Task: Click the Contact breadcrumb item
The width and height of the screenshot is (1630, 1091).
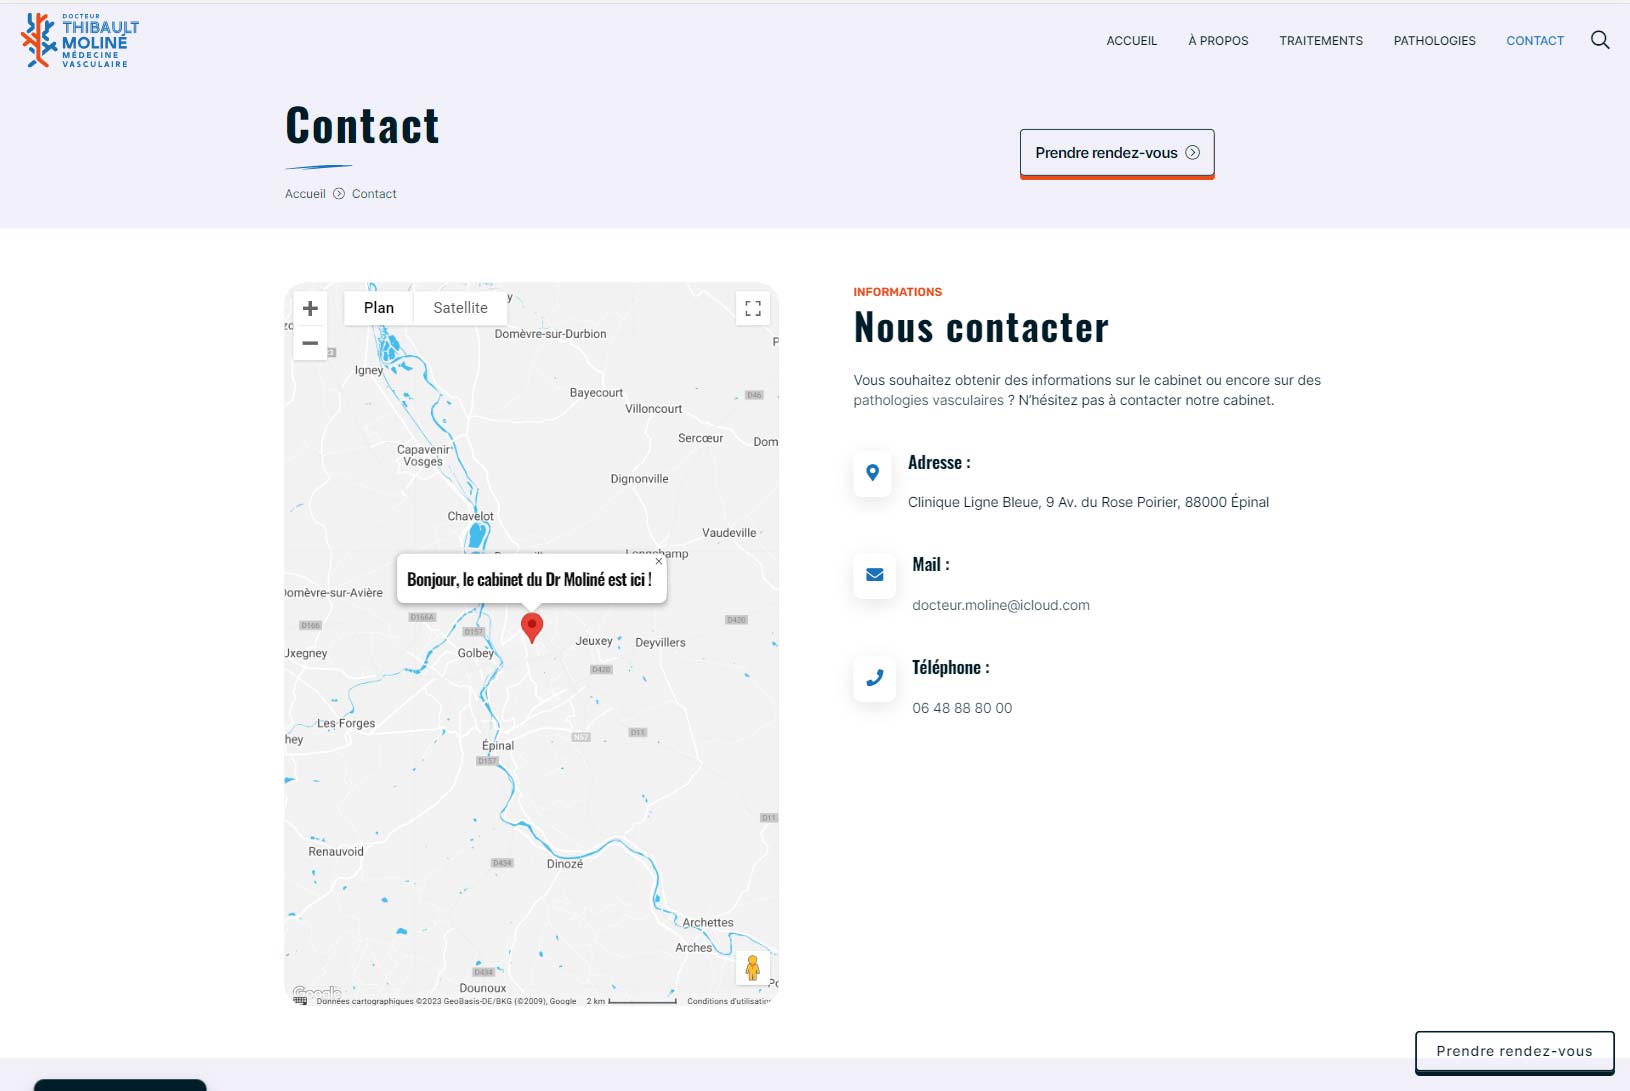Action: pyautogui.click(x=374, y=194)
